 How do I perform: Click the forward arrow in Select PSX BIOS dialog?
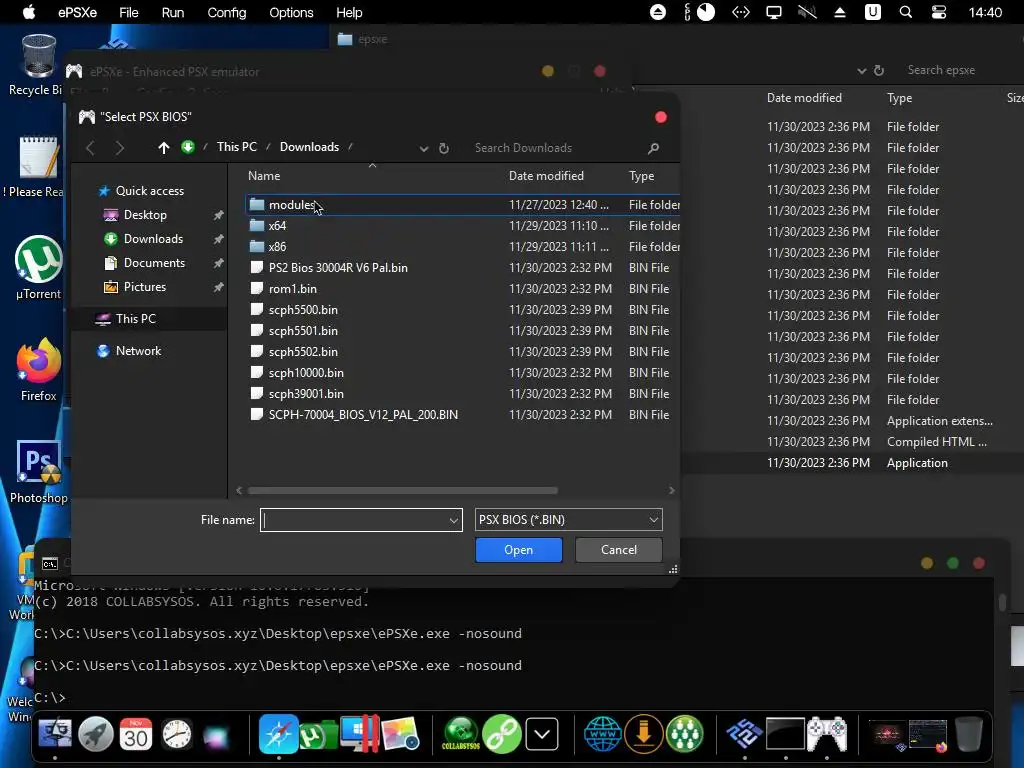point(120,148)
